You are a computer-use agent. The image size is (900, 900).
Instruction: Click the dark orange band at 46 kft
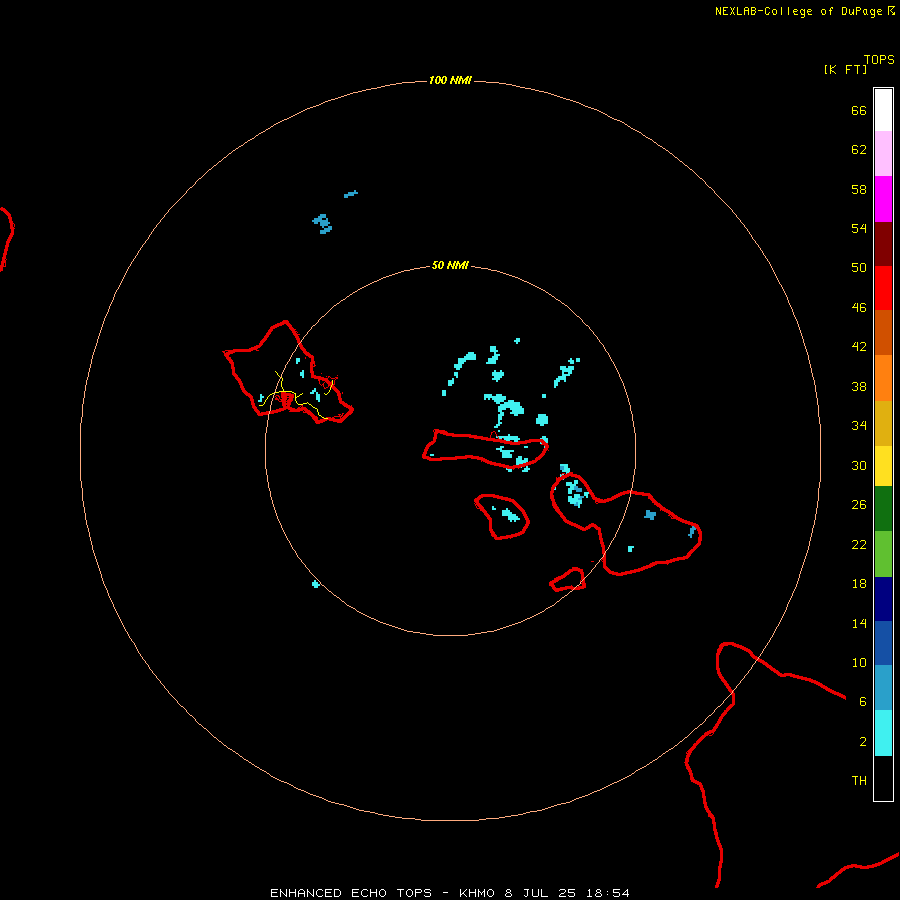(x=883, y=332)
